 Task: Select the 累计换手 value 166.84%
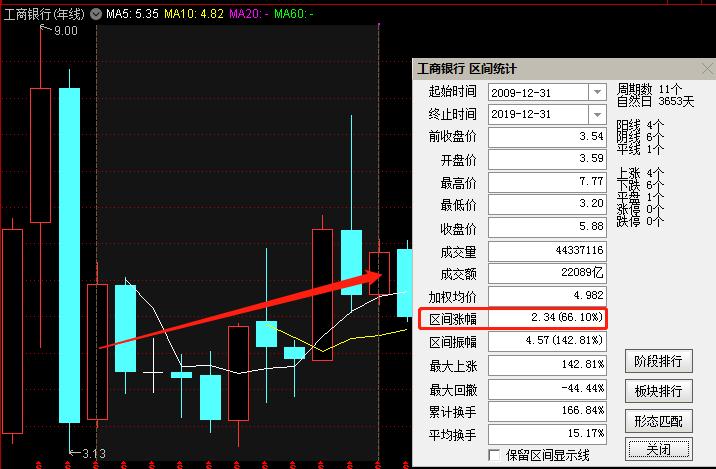coord(547,411)
